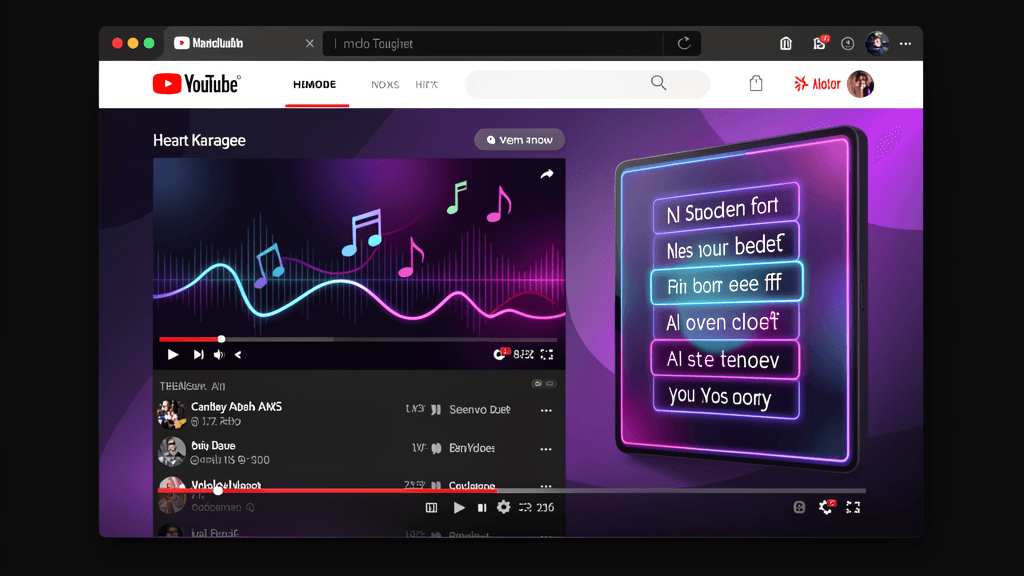The image size is (1024, 576).
Task: Click bottom bar play button
Action: pyautogui.click(x=459, y=507)
